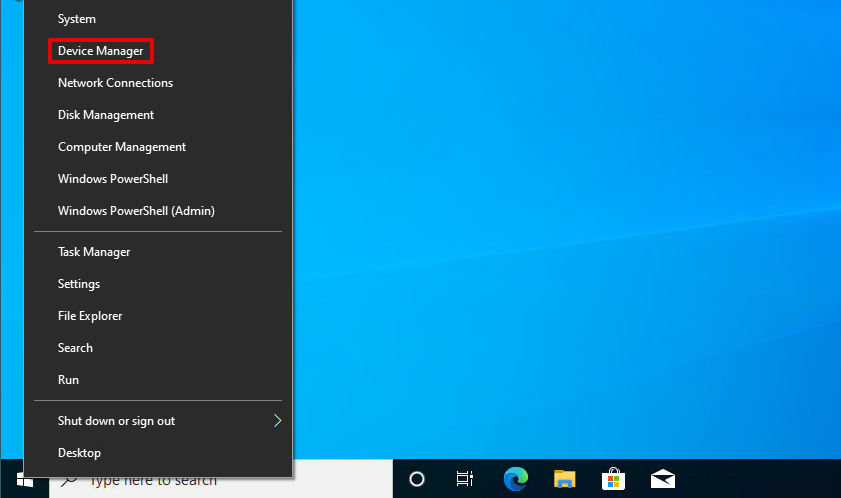Open Device Manager
The width and height of the screenshot is (841, 498).
(x=158, y=51)
